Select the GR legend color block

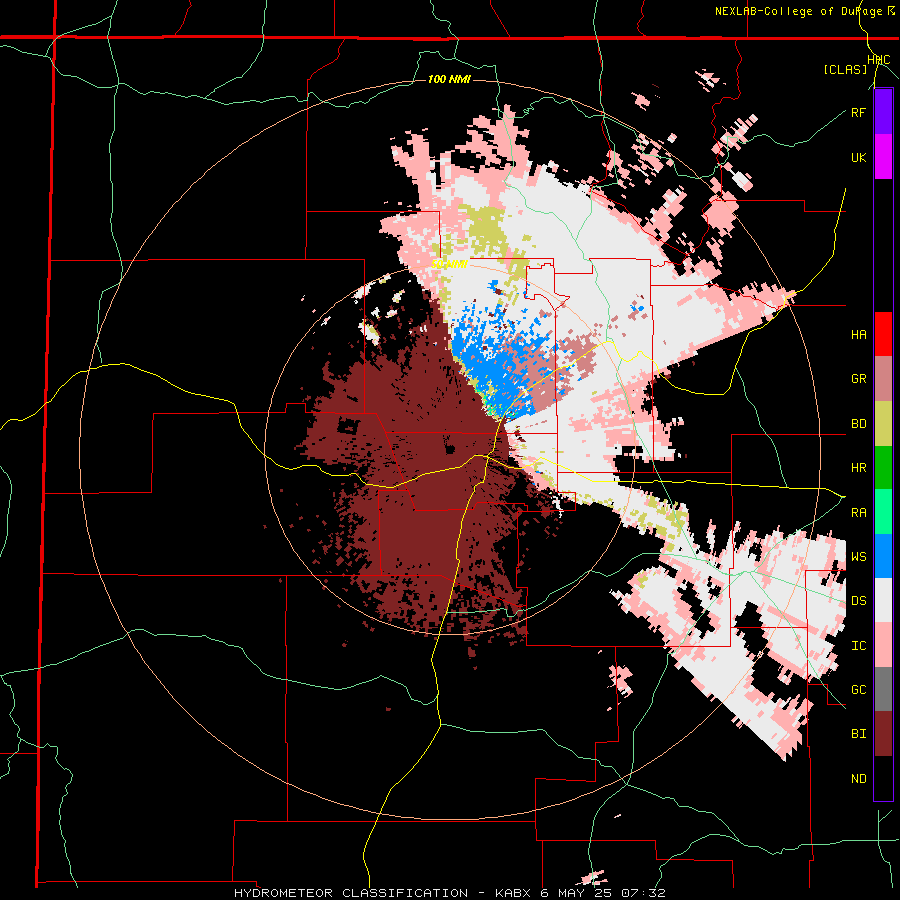click(x=883, y=379)
